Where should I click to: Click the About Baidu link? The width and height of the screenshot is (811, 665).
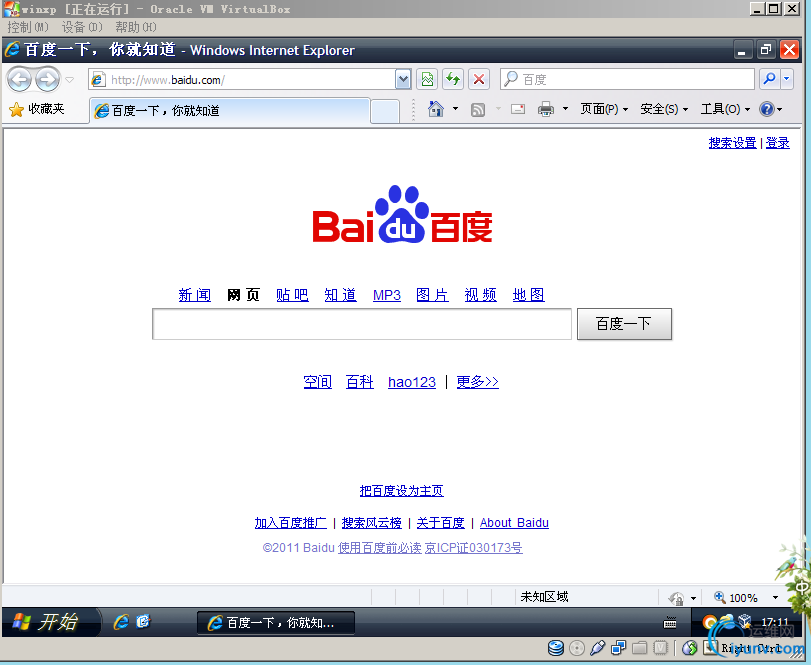(x=514, y=523)
